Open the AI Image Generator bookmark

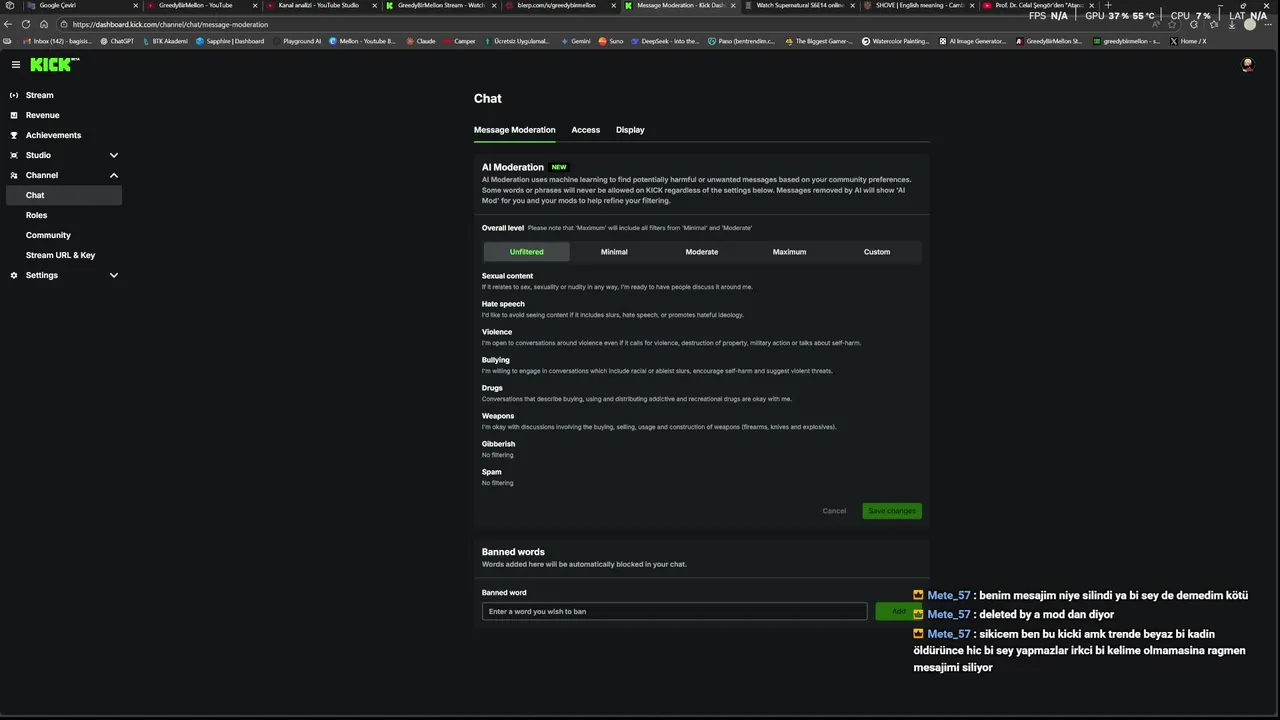pyautogui.click(x=973, y=42)
